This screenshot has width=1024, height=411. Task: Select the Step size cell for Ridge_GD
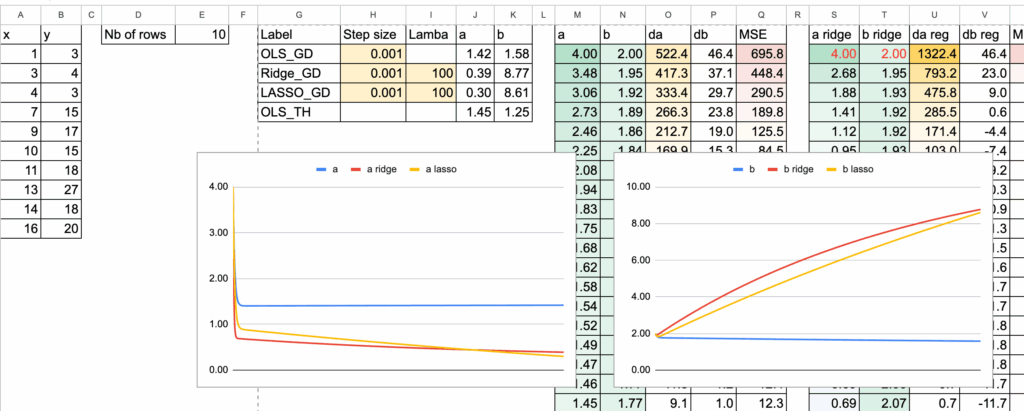pyautogui.click(x=373, y=72)
